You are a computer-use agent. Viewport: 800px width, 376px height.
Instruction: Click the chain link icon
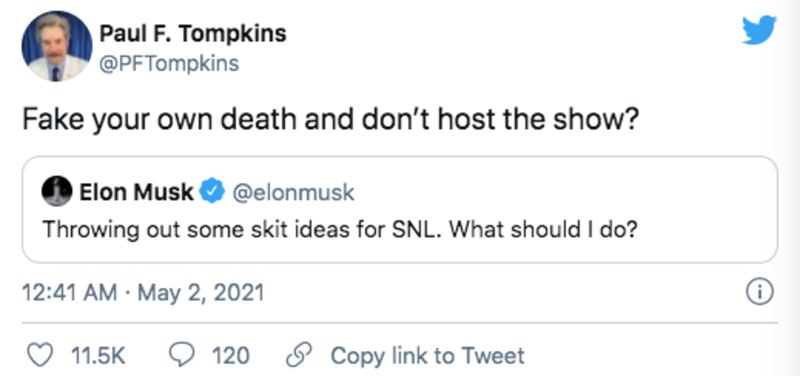[x=299, y=356]
